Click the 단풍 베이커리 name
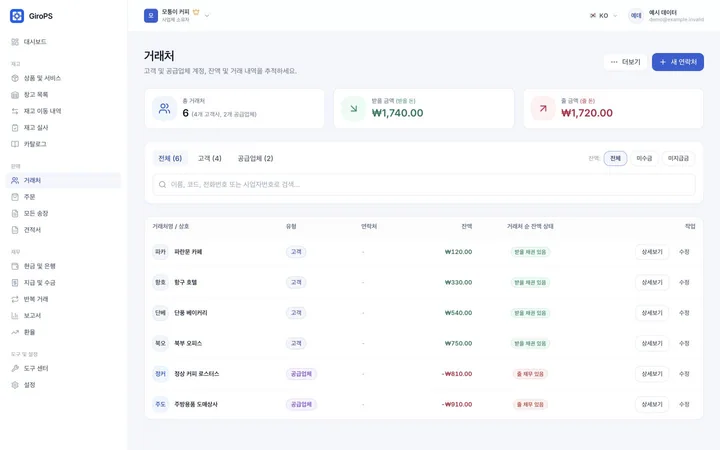 click(191, 313)
